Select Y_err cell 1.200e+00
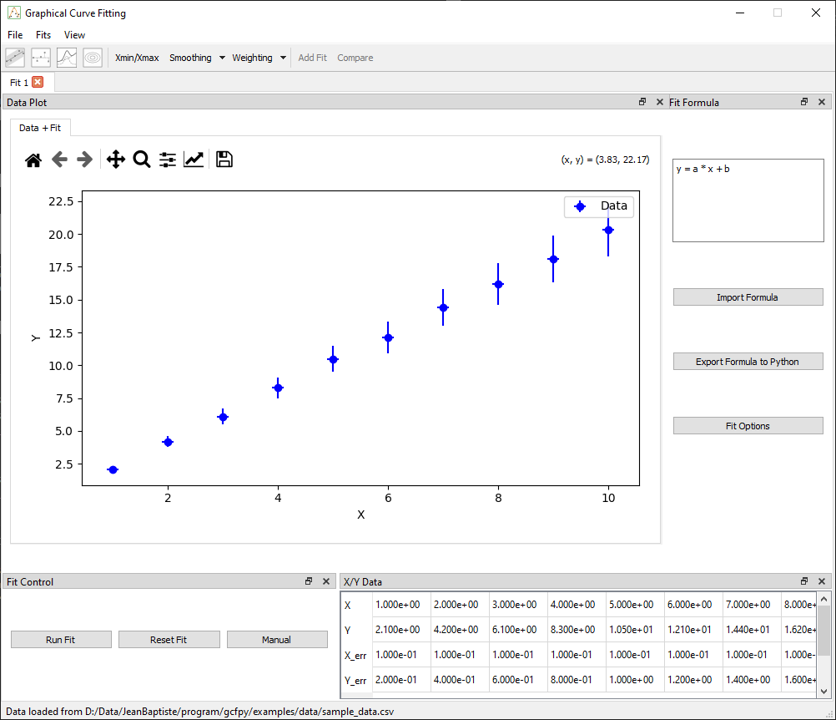Screen dimensions: 836x720 (693, 680)
